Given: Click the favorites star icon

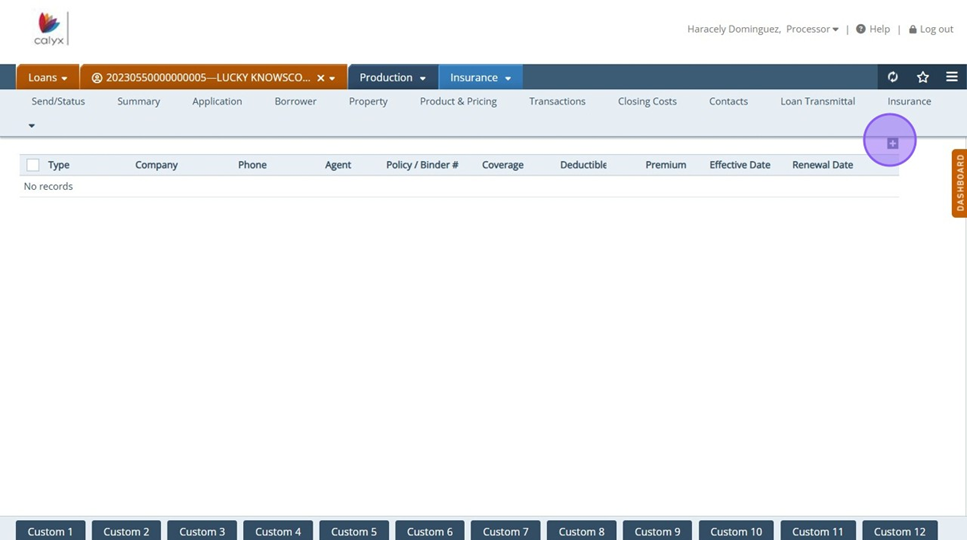Looking at the screenshot, I should click(922, 77).
